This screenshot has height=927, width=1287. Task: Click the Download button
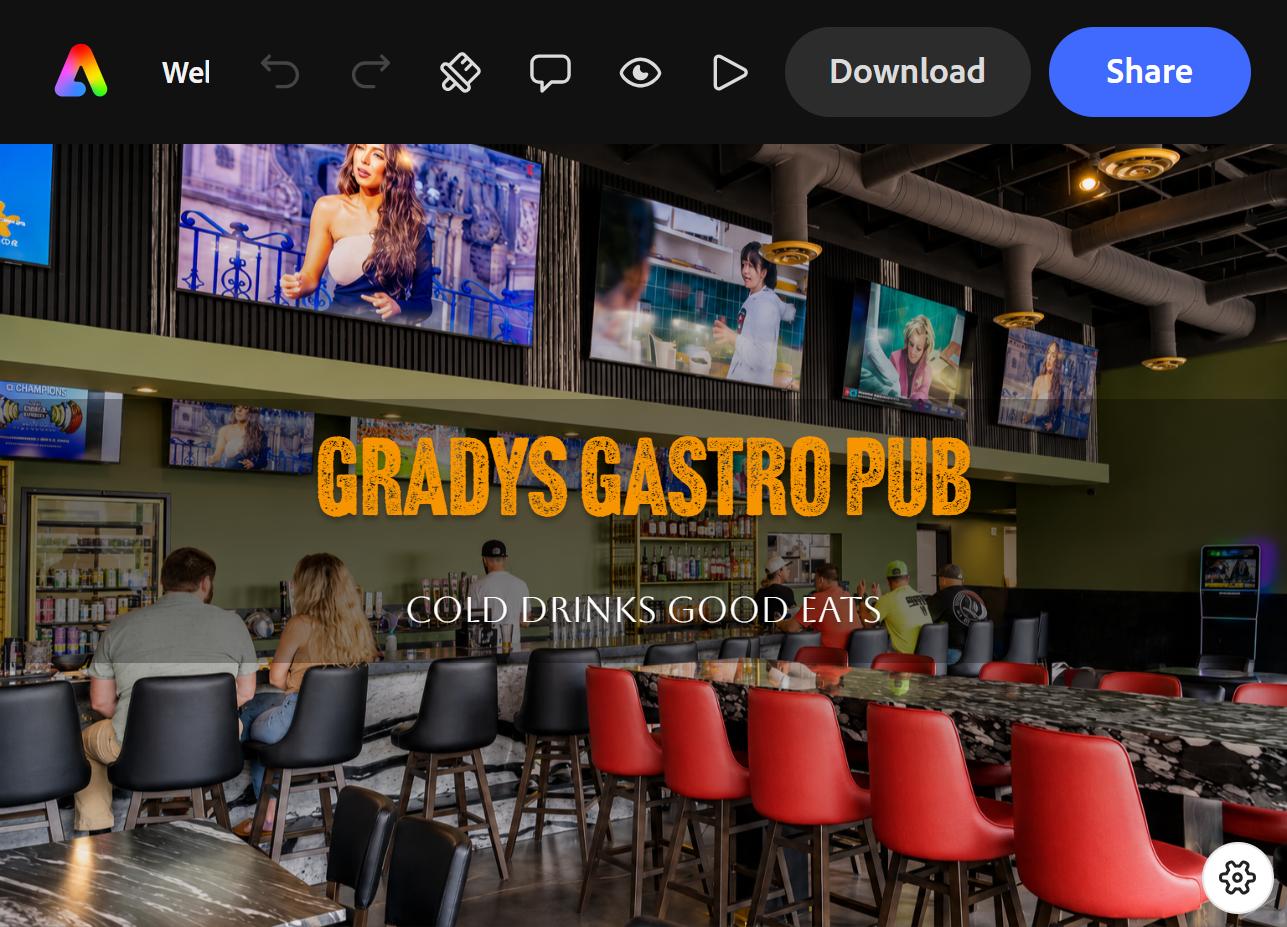pos(907,72)
